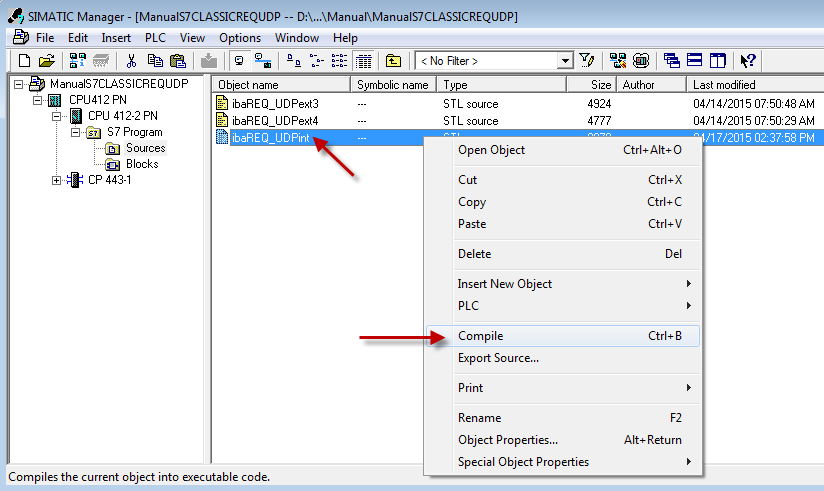Sort by Size column header
This screenshot has width=824, height=491.
pyautogui.click(x=591, y=85)
